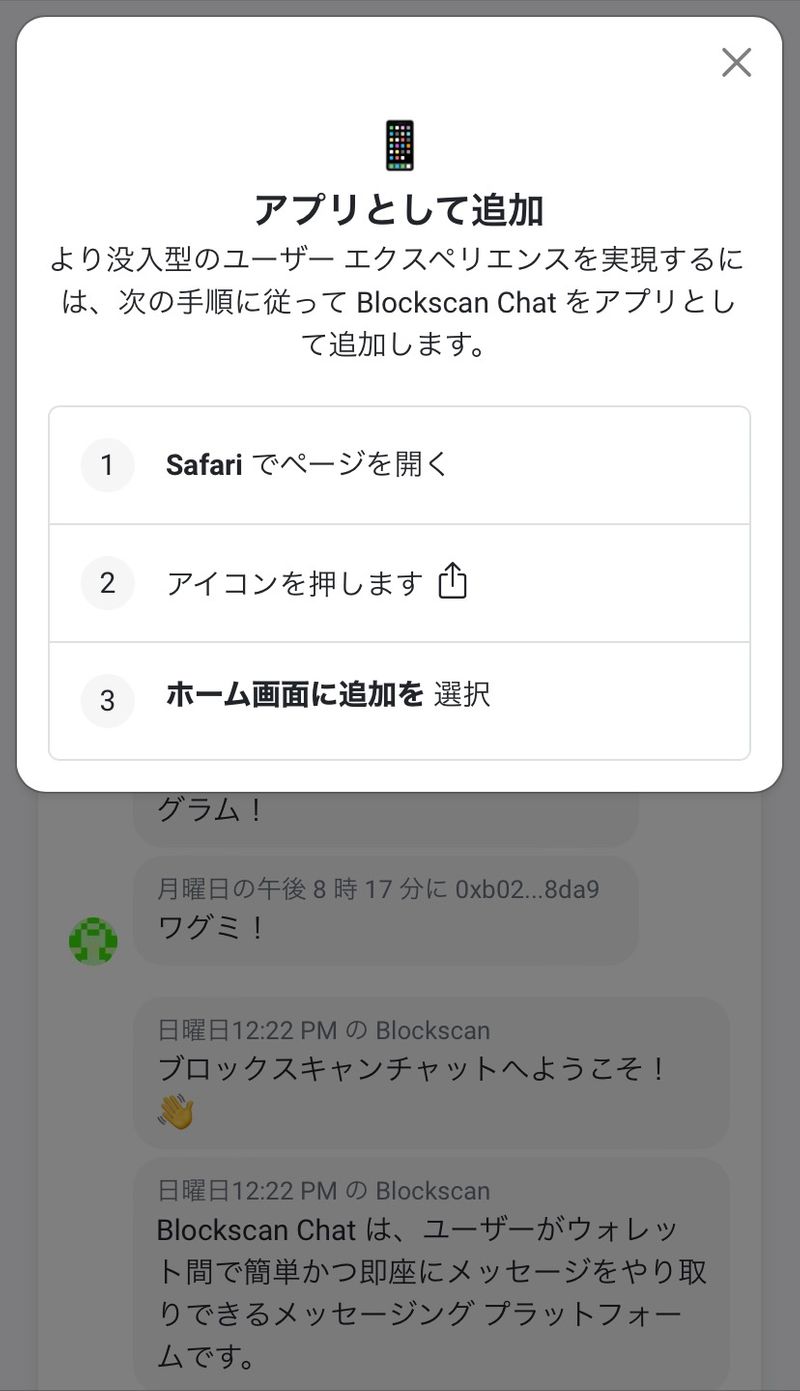Viewport: 800px width, 1391px height.
Task: Click the dialog's Blockscan Chat description paragraph
Action: [399, 302]
